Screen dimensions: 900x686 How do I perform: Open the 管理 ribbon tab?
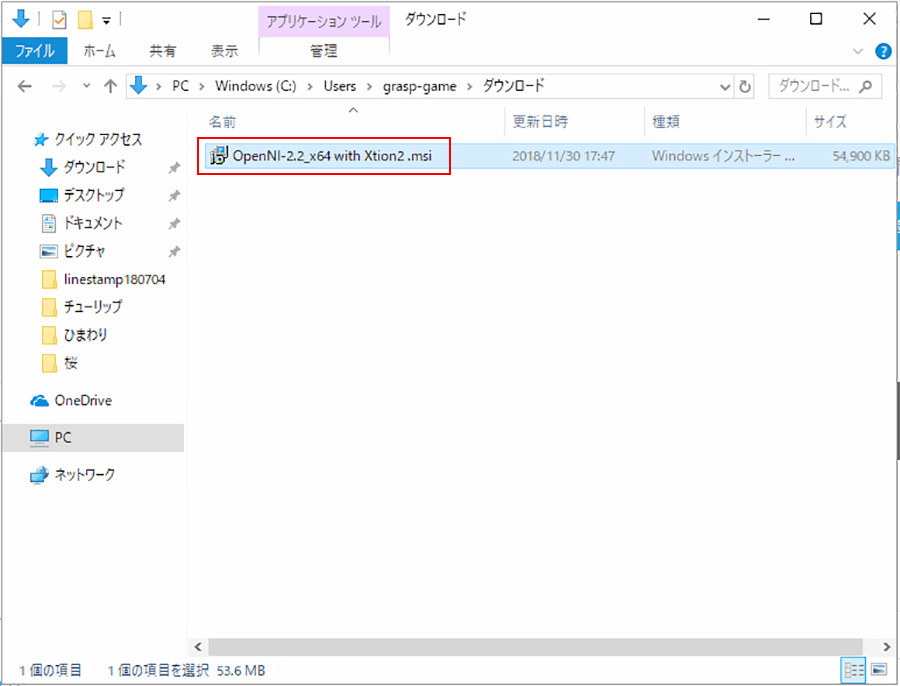tap(324, 51)
